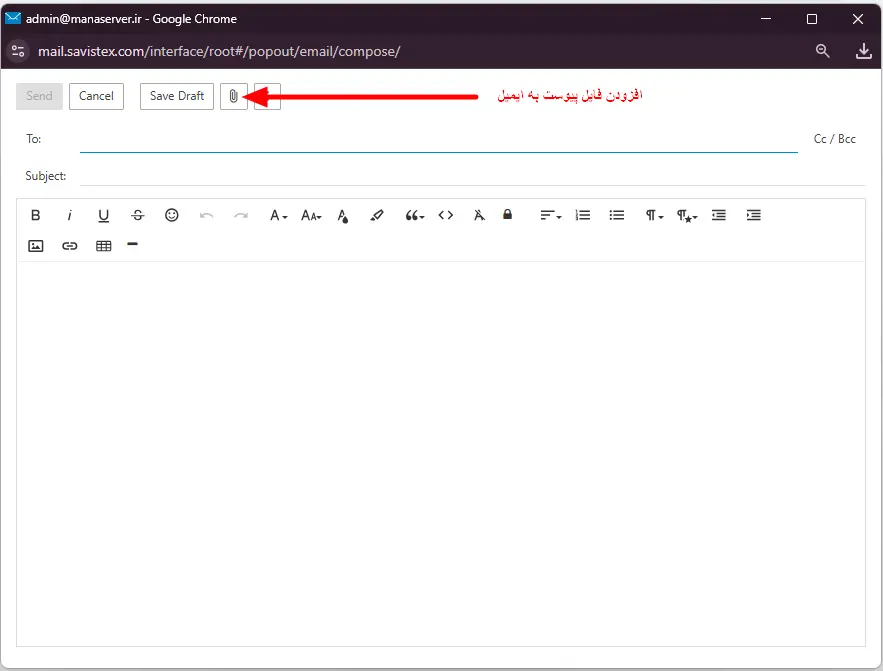The width and height of the screenshot is (883, 671).
Task: Insert a hyperlink into the message
Action: (69, 245)
